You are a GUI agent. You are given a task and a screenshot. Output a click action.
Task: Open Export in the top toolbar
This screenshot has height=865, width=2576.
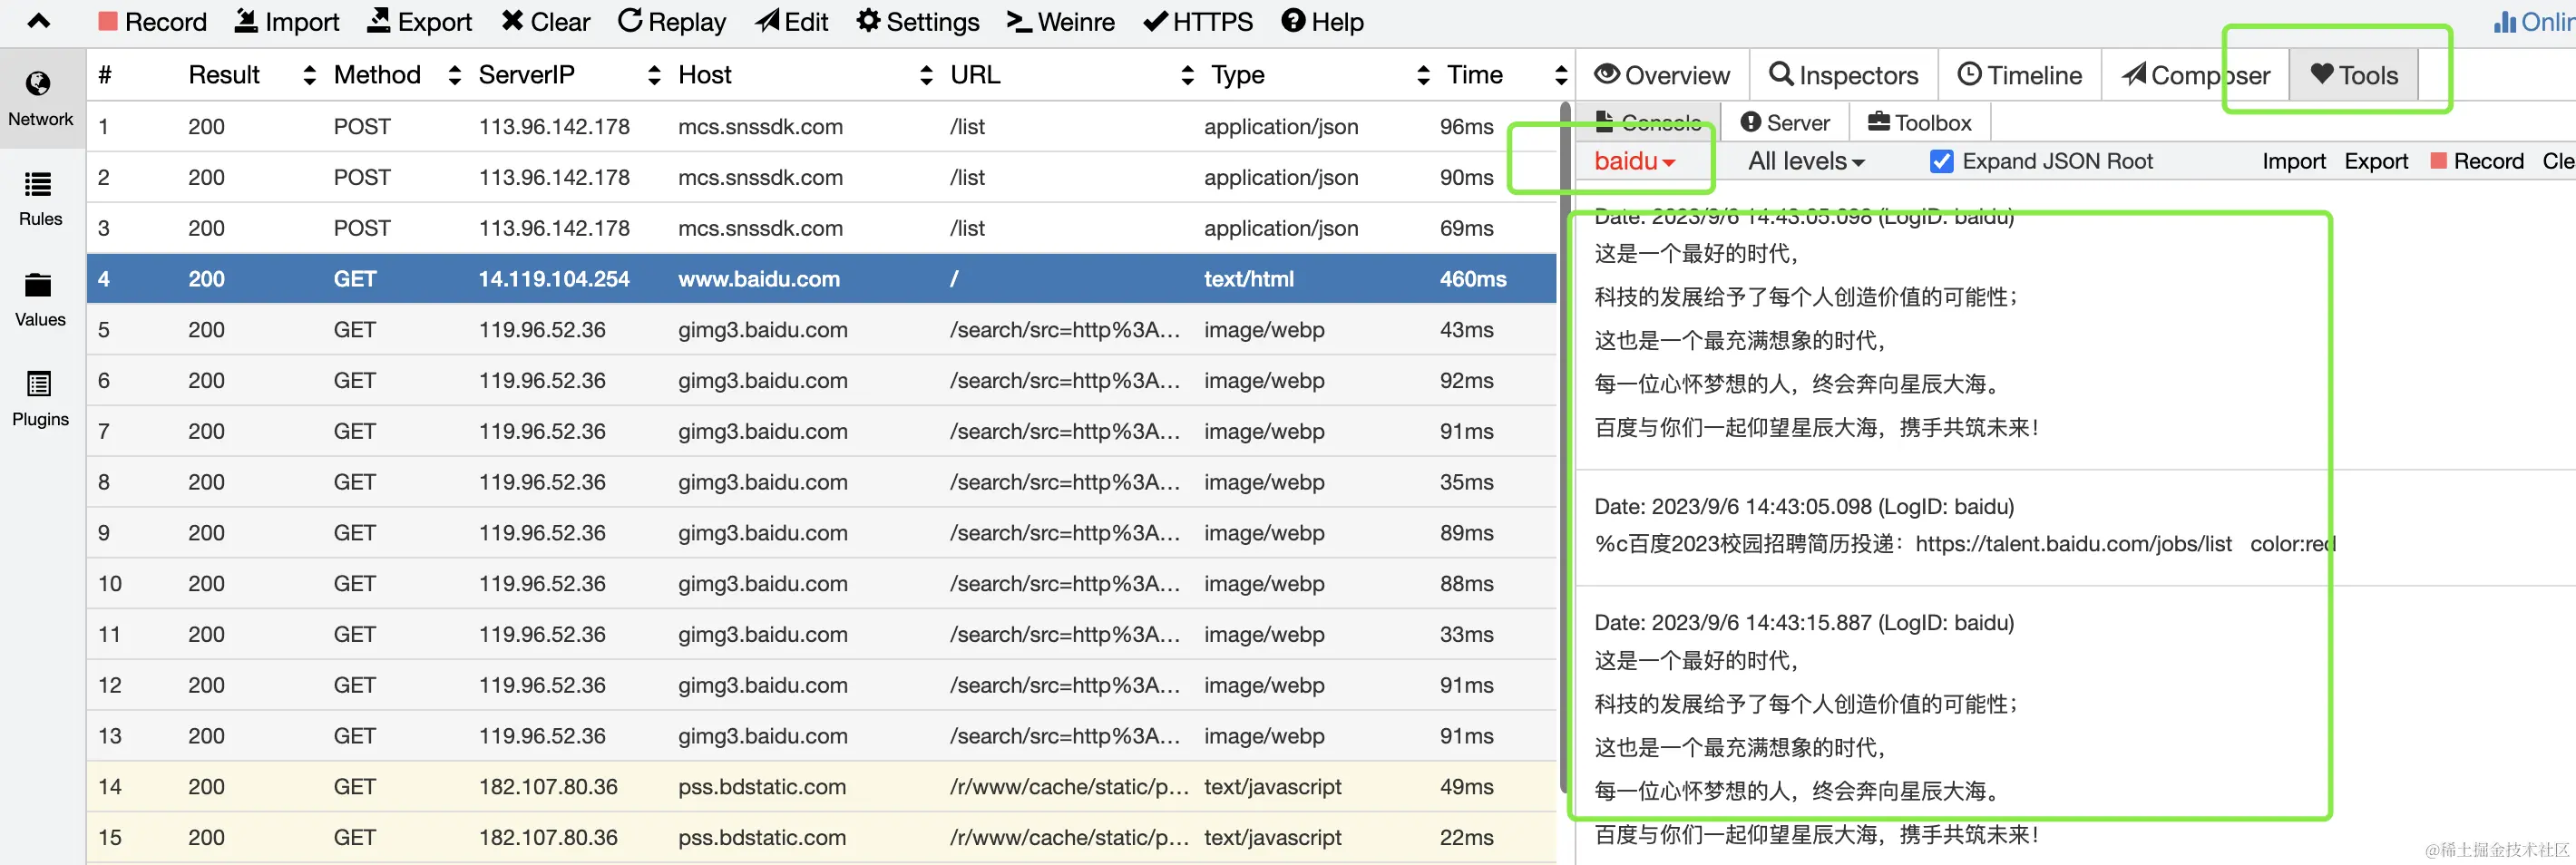(x=419, y=22)
